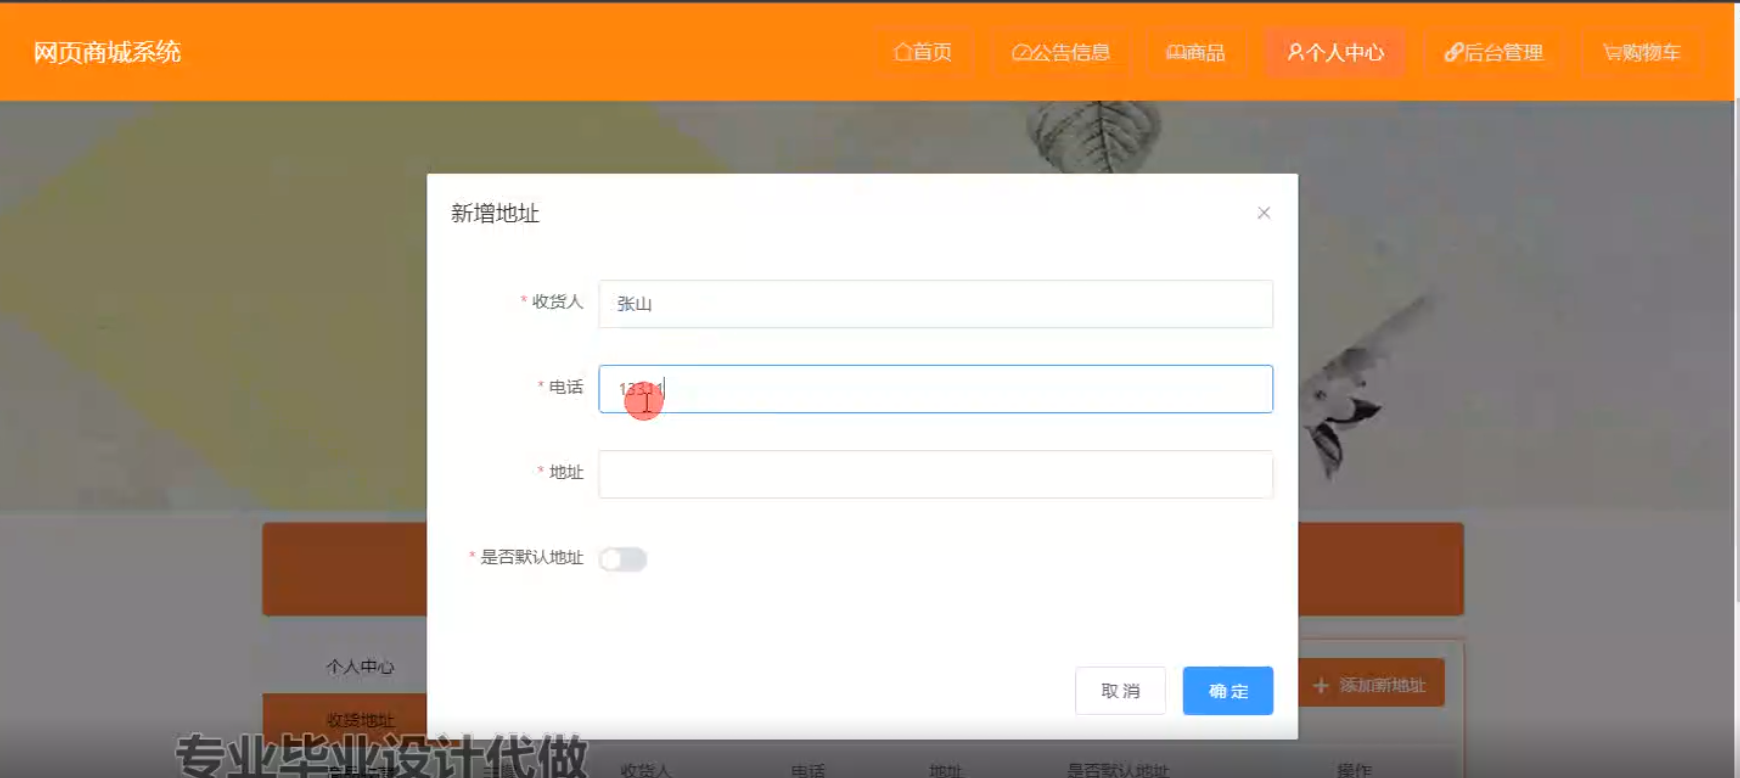Focus the 电话 phone number field

[935, 389]
